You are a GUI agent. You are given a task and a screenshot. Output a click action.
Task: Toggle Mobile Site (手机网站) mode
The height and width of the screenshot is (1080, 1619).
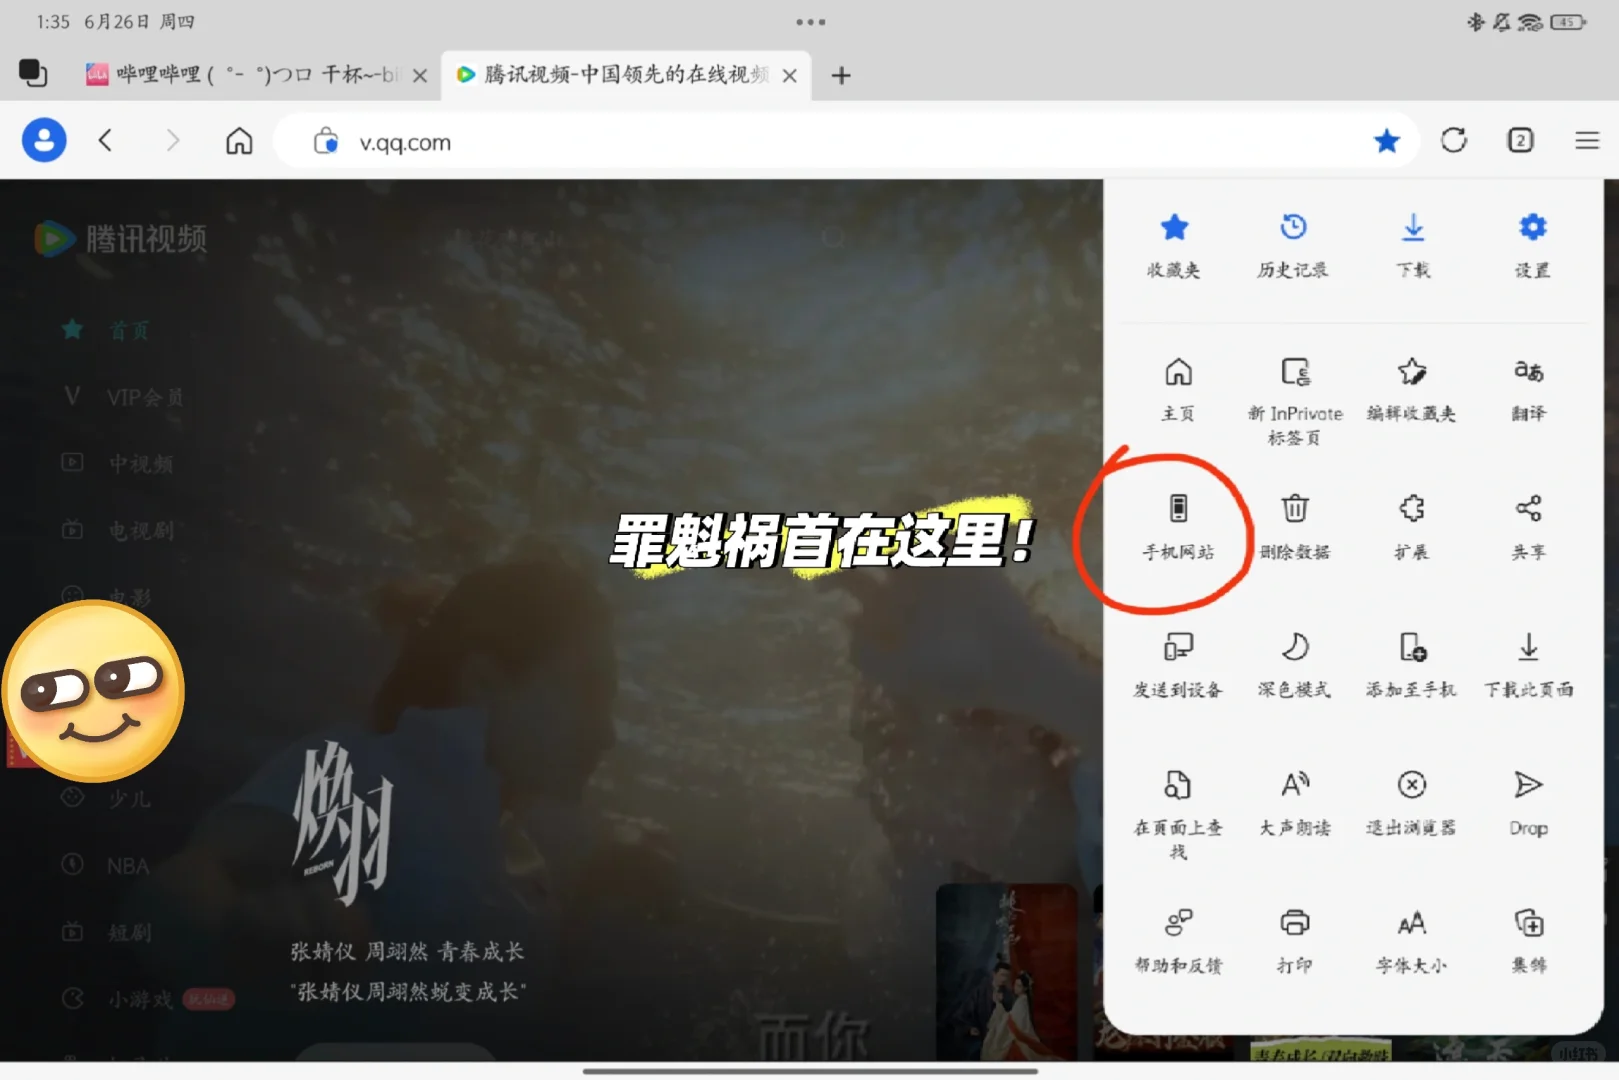1178,526
